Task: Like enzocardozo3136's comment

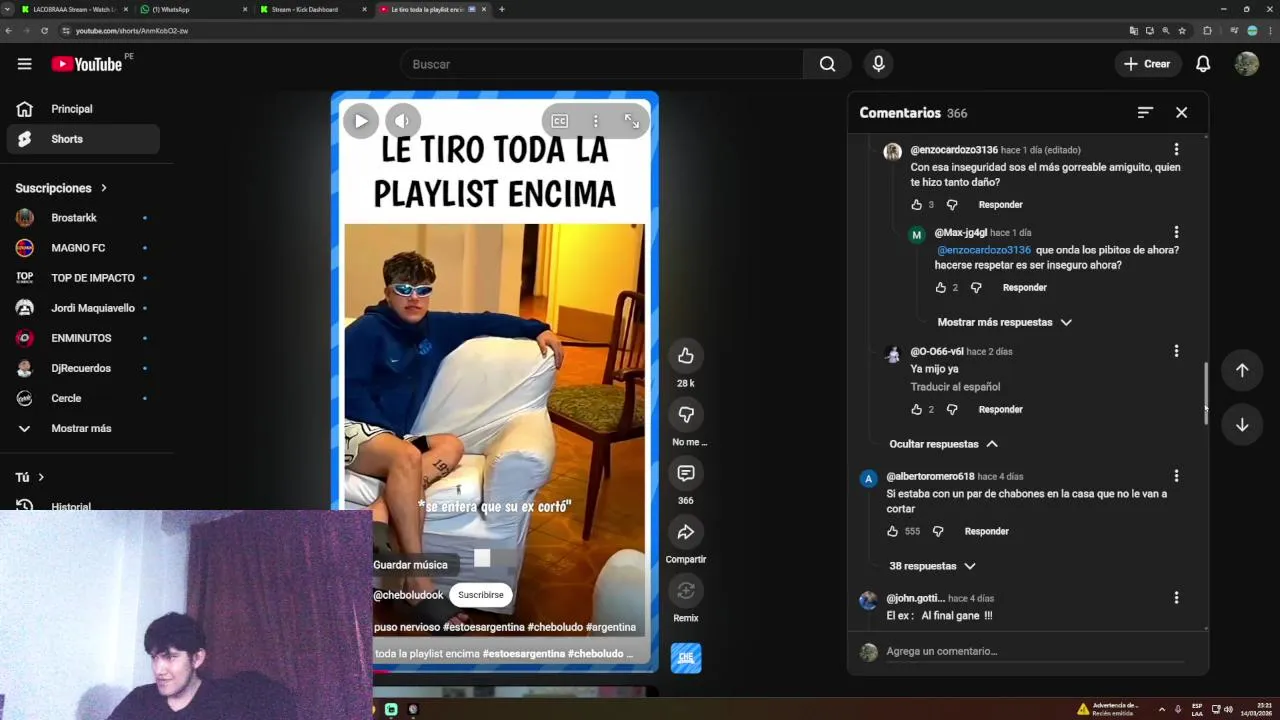Action: click(916, 205)
